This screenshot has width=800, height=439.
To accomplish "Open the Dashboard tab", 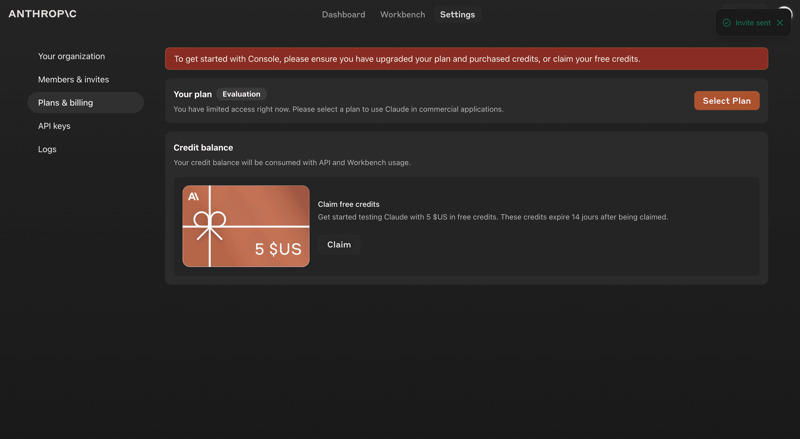I will [343, 14].
